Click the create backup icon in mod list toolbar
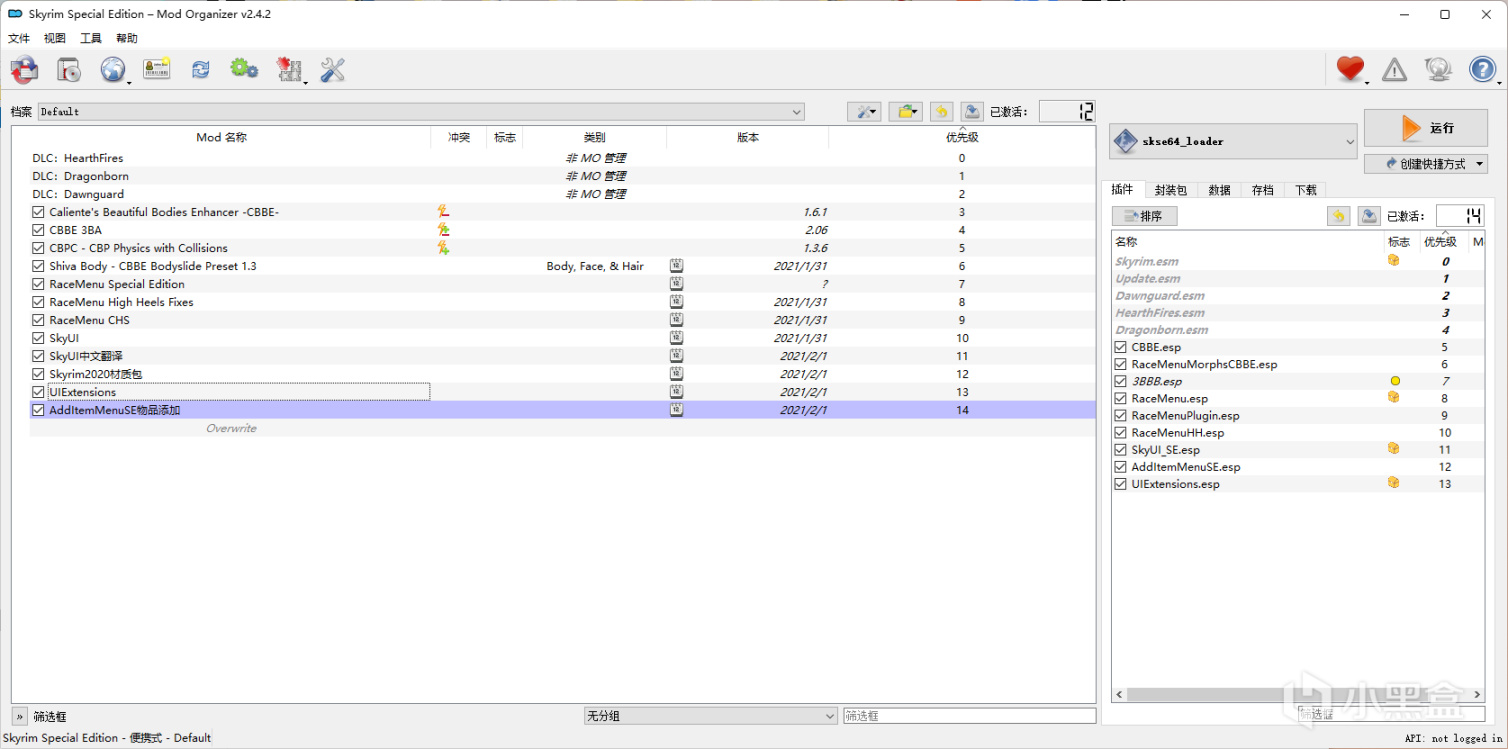The width and height of the screenshot is (1508, 749). click(x=971, y=112)
